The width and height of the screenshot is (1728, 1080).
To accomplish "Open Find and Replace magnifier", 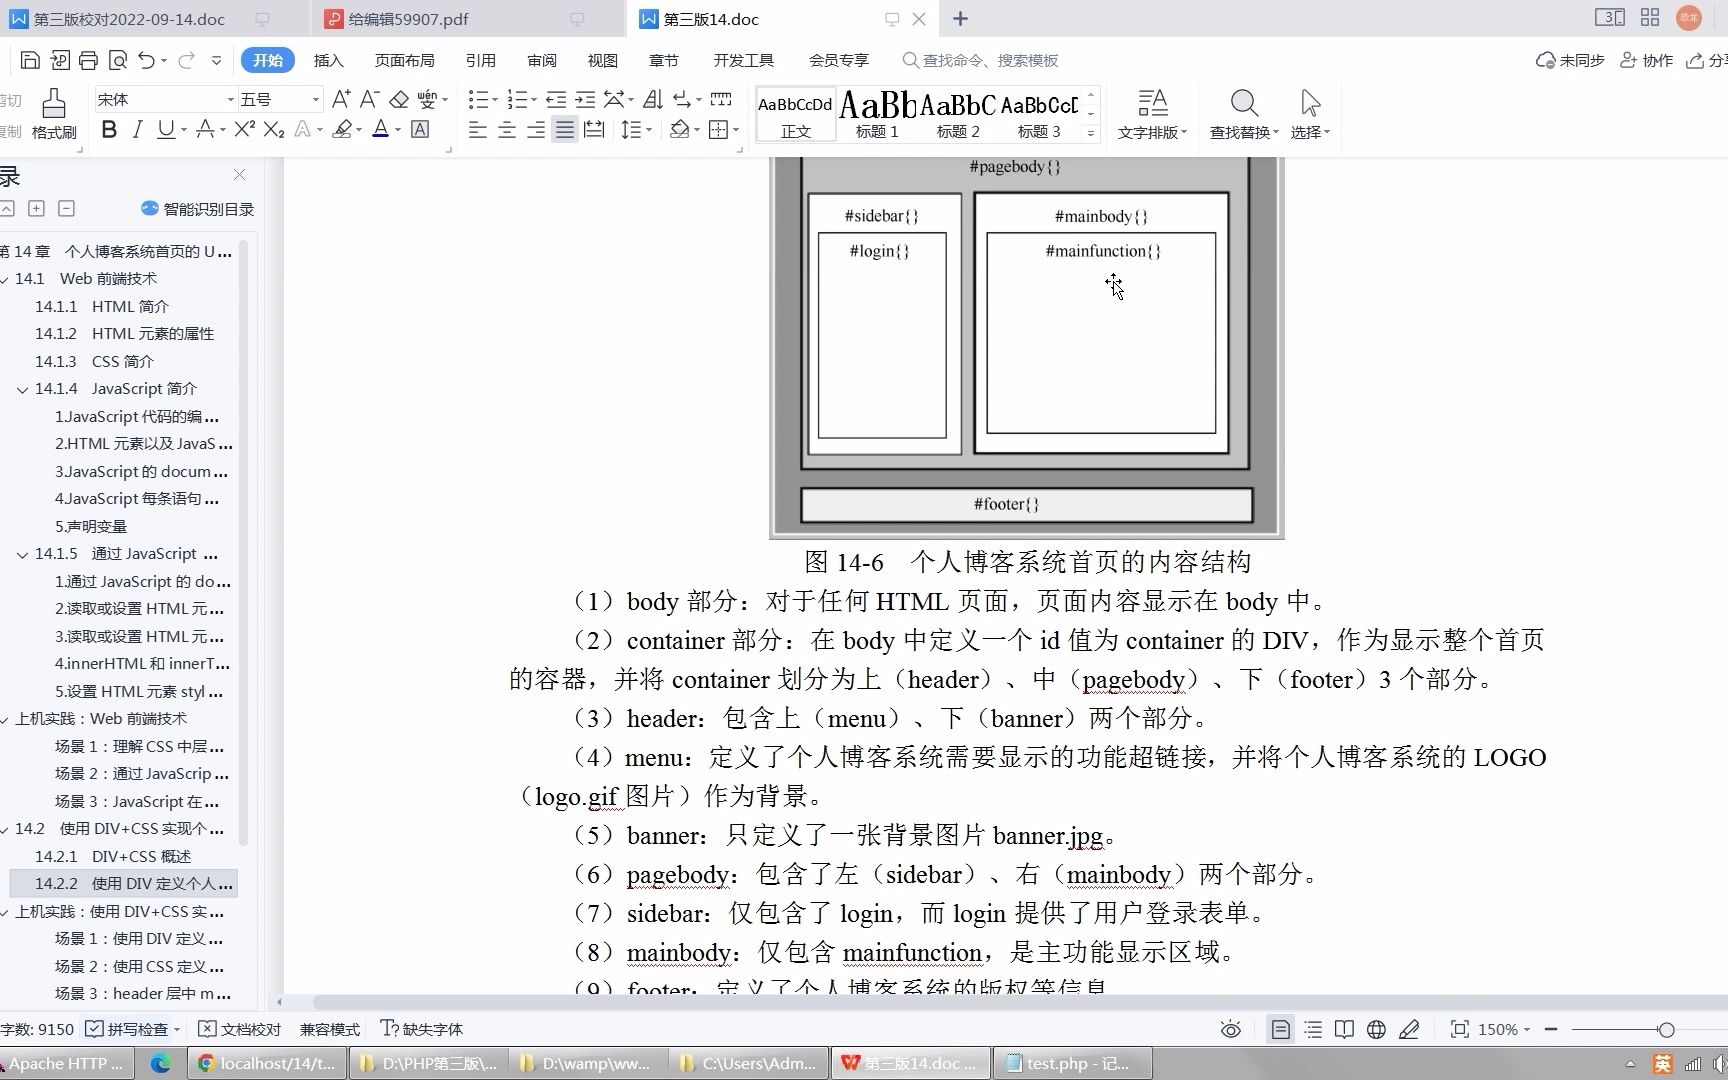I will 1244,104.
